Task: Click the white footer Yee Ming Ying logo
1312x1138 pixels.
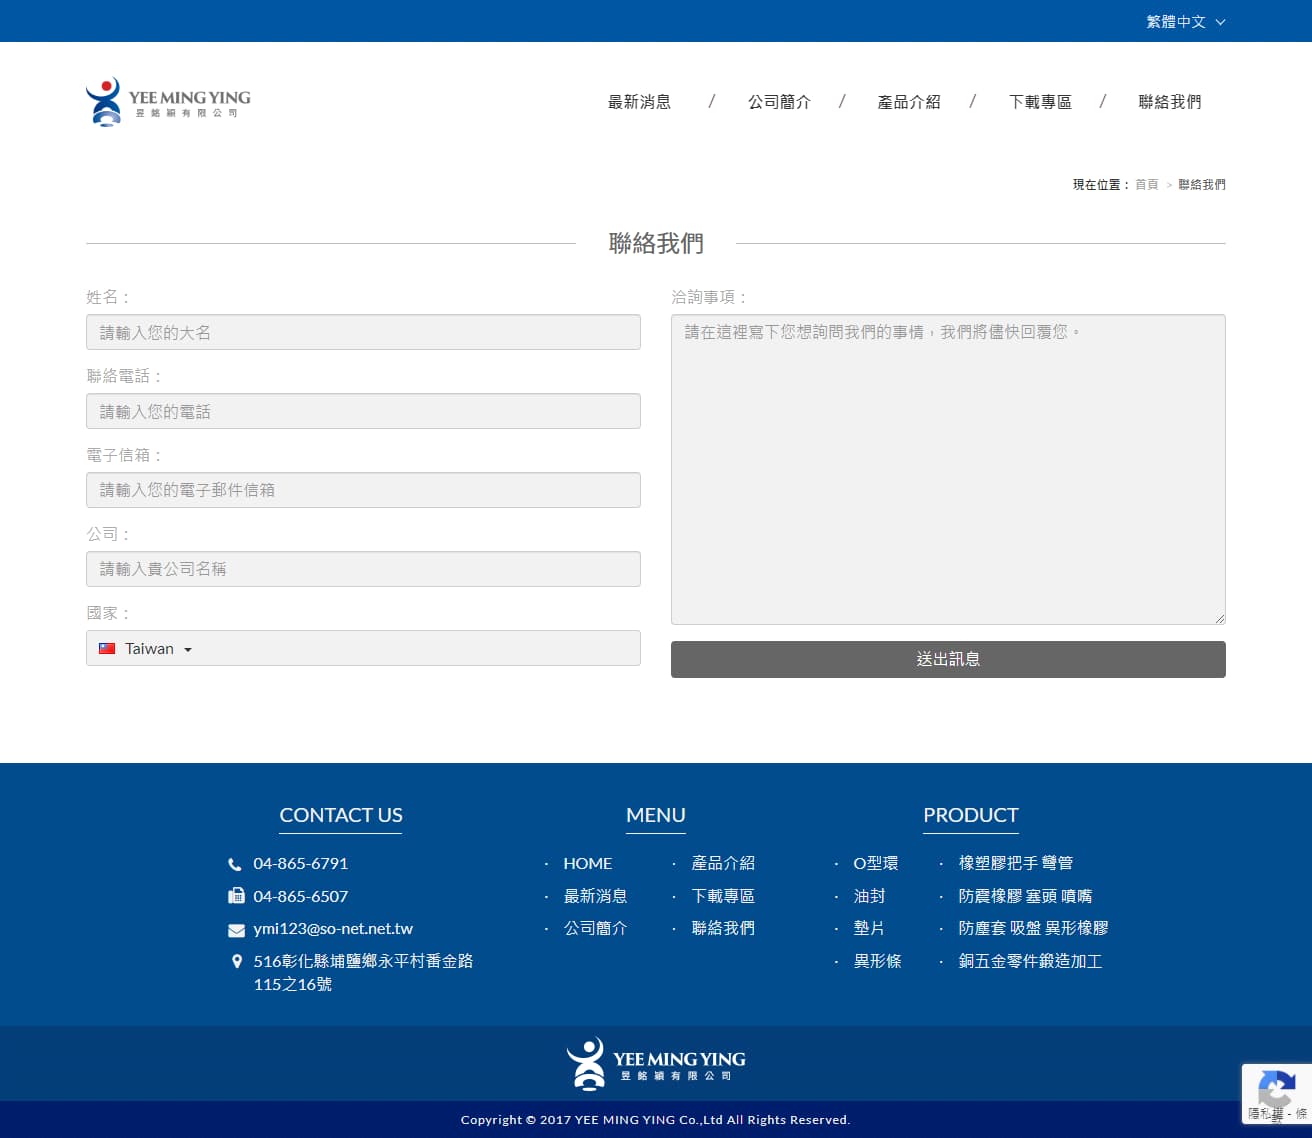Action: [655, 1064]
